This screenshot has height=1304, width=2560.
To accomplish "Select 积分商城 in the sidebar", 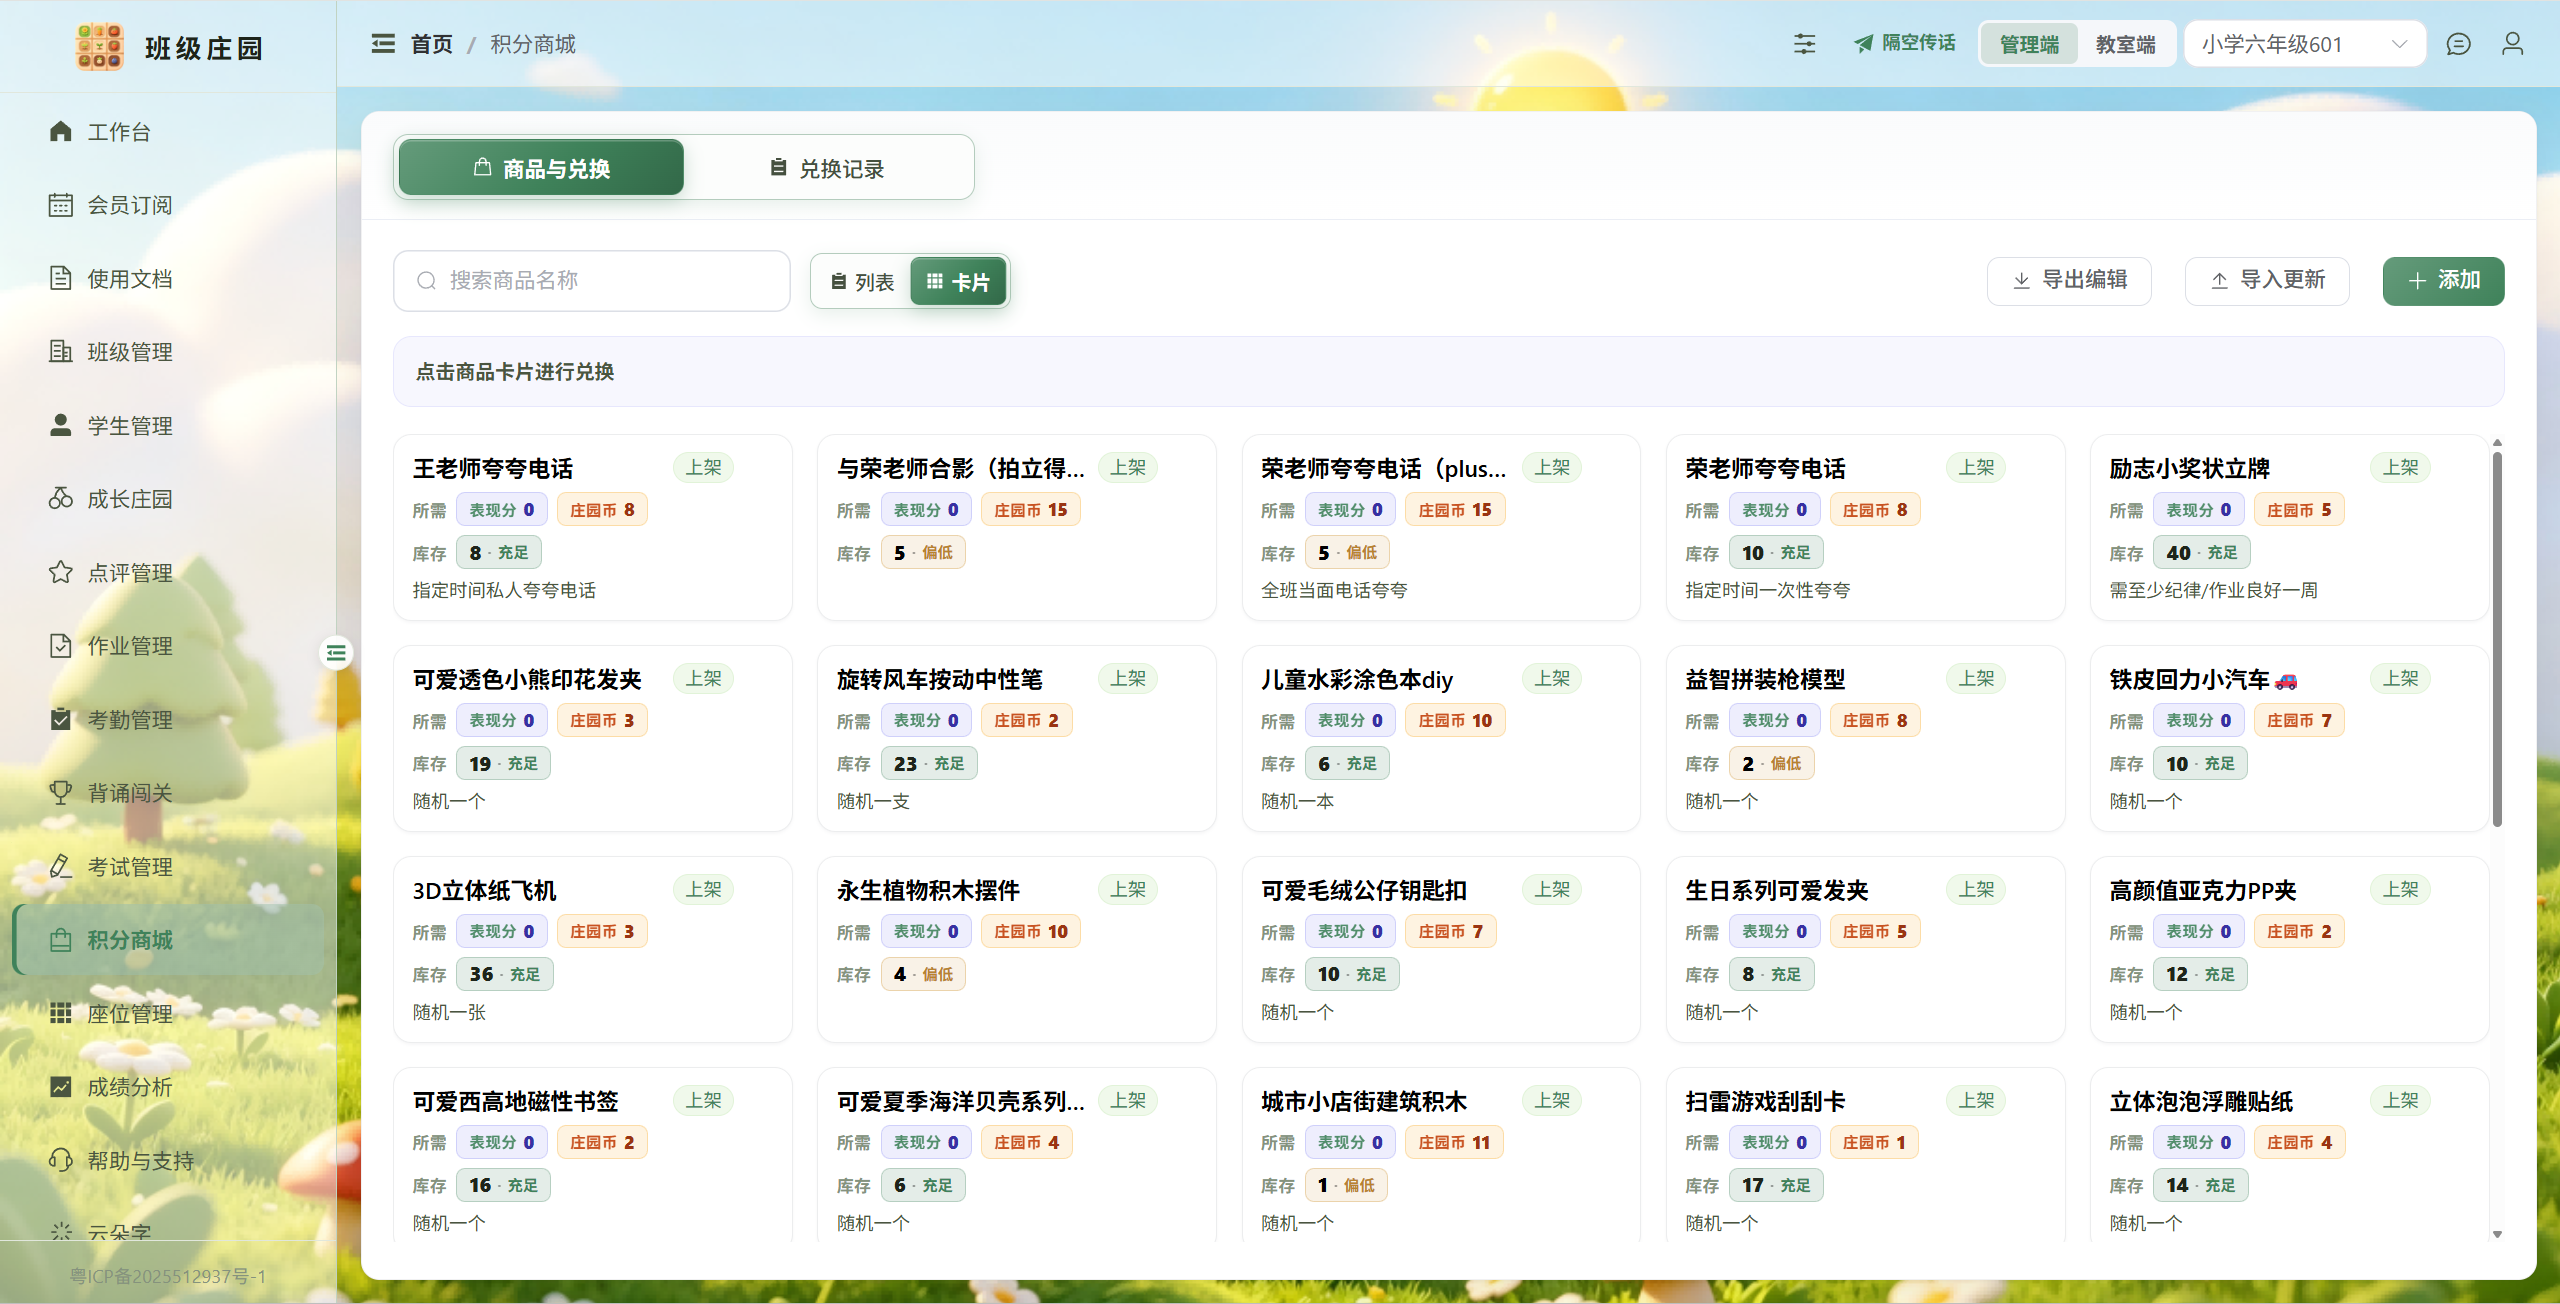I will (x=168, y=940).
